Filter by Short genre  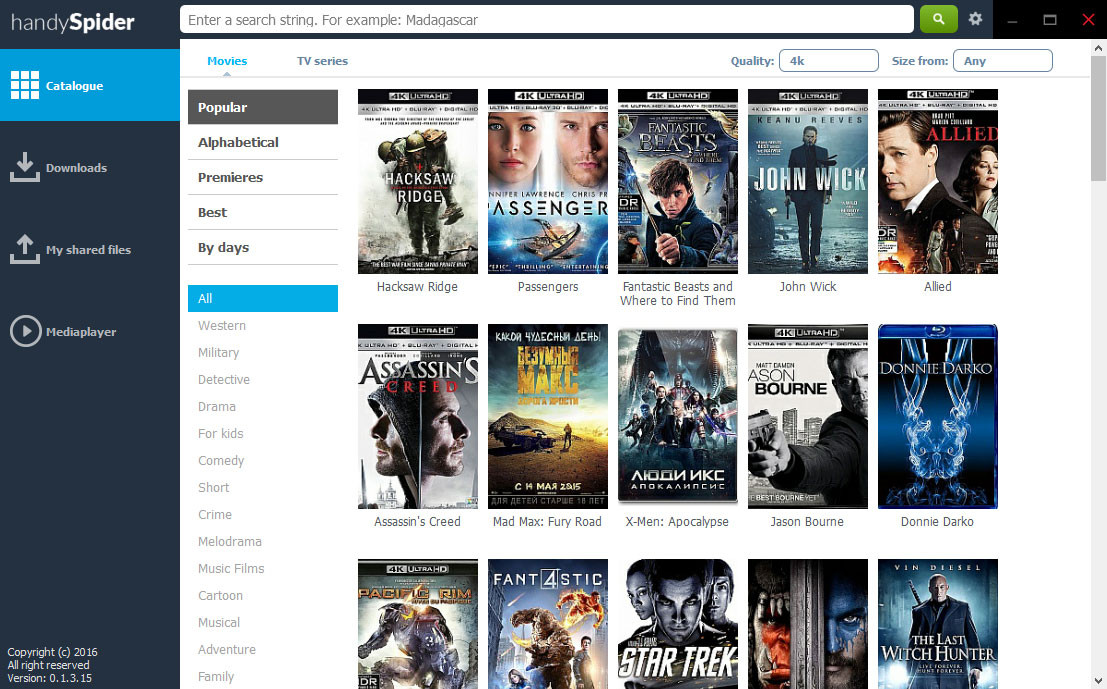coord(213,487)
